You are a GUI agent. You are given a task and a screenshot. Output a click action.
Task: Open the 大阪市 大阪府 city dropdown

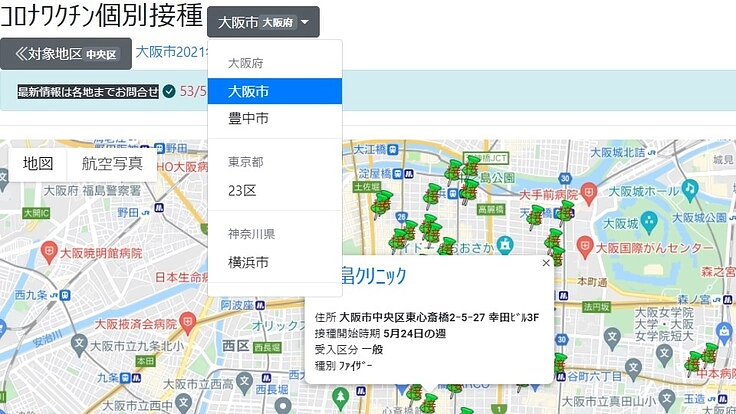263,22
